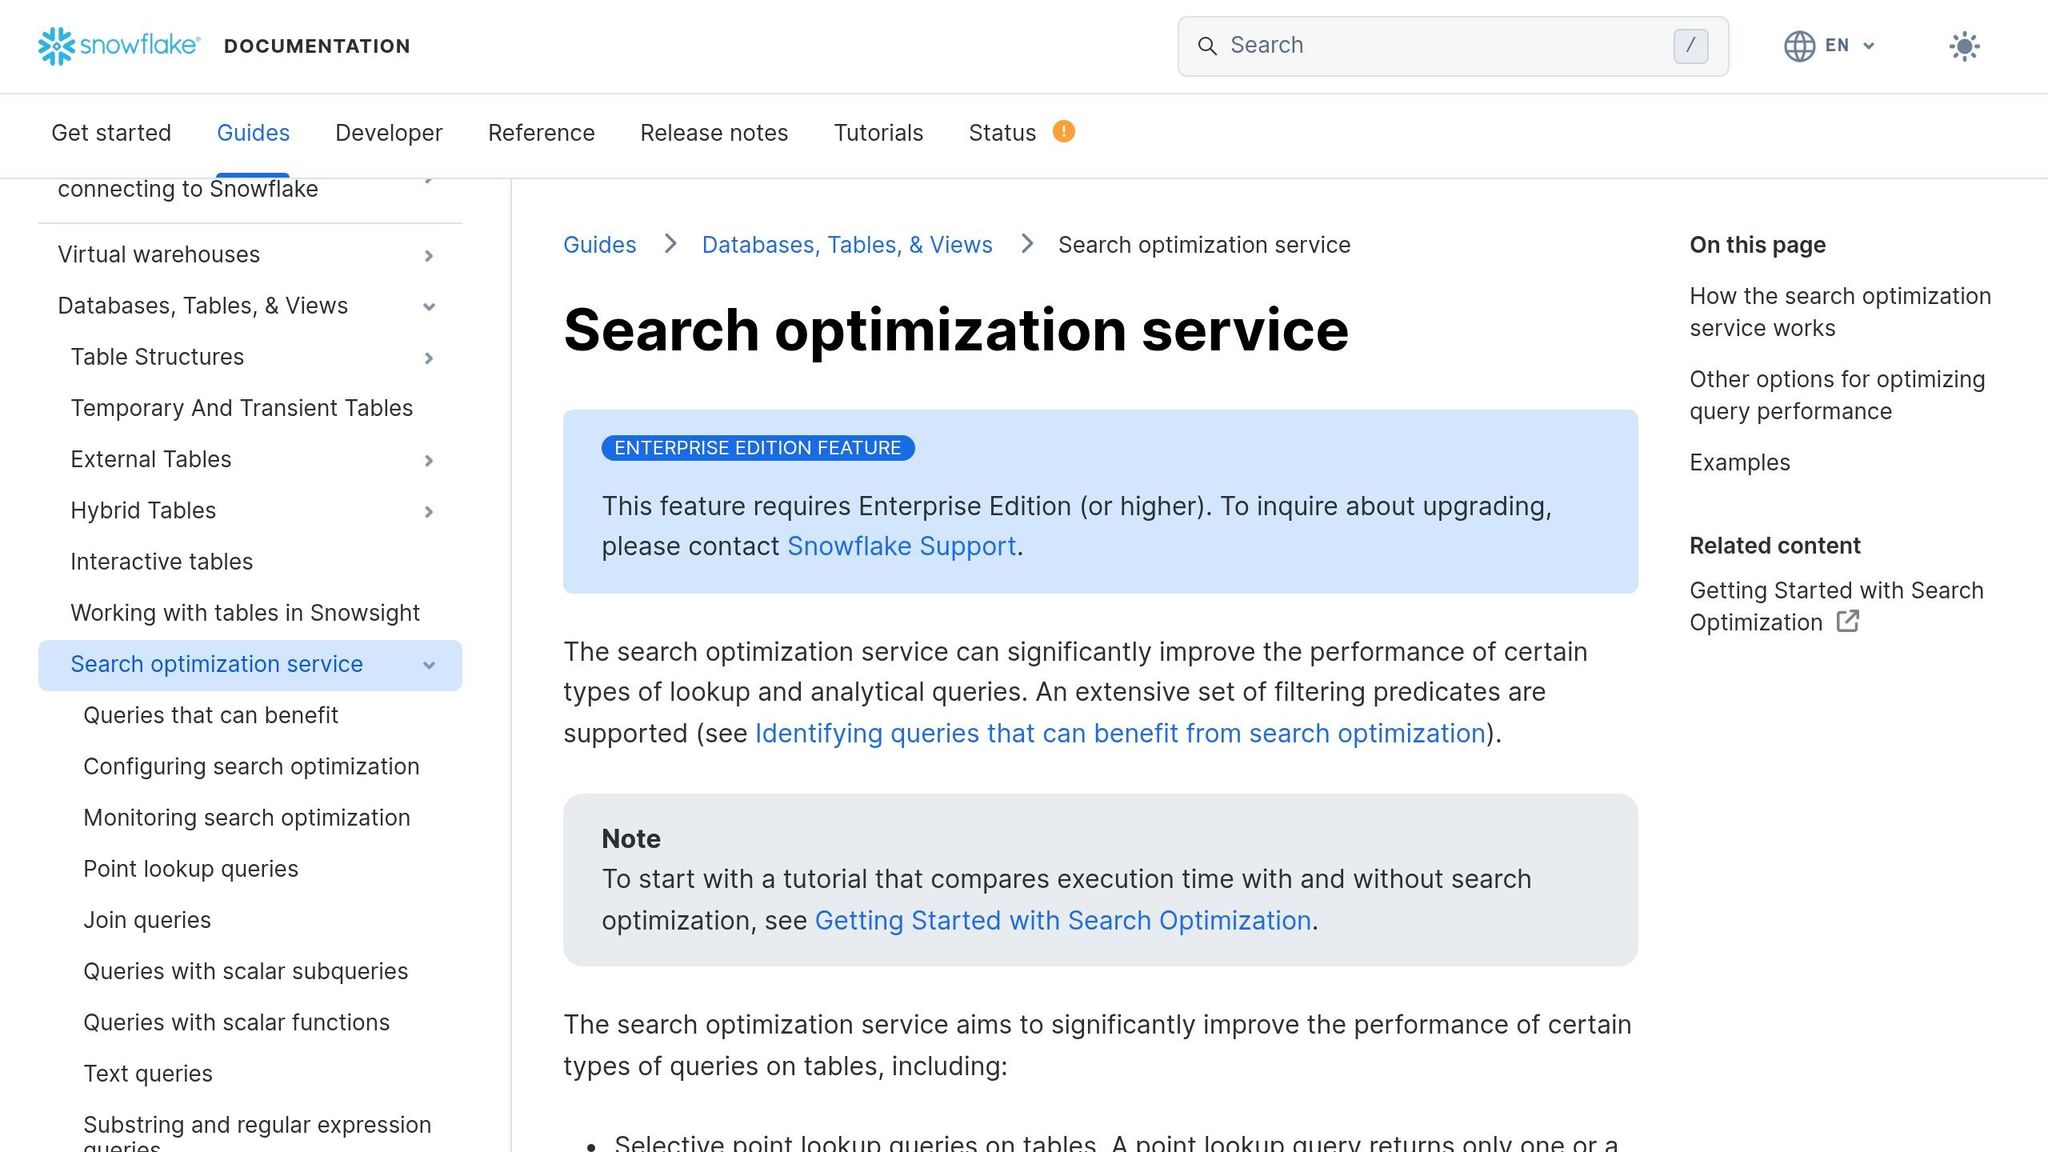
Task: Click the keyboard shortcut slash badge in search
Action: click(x=1690, y=45)
